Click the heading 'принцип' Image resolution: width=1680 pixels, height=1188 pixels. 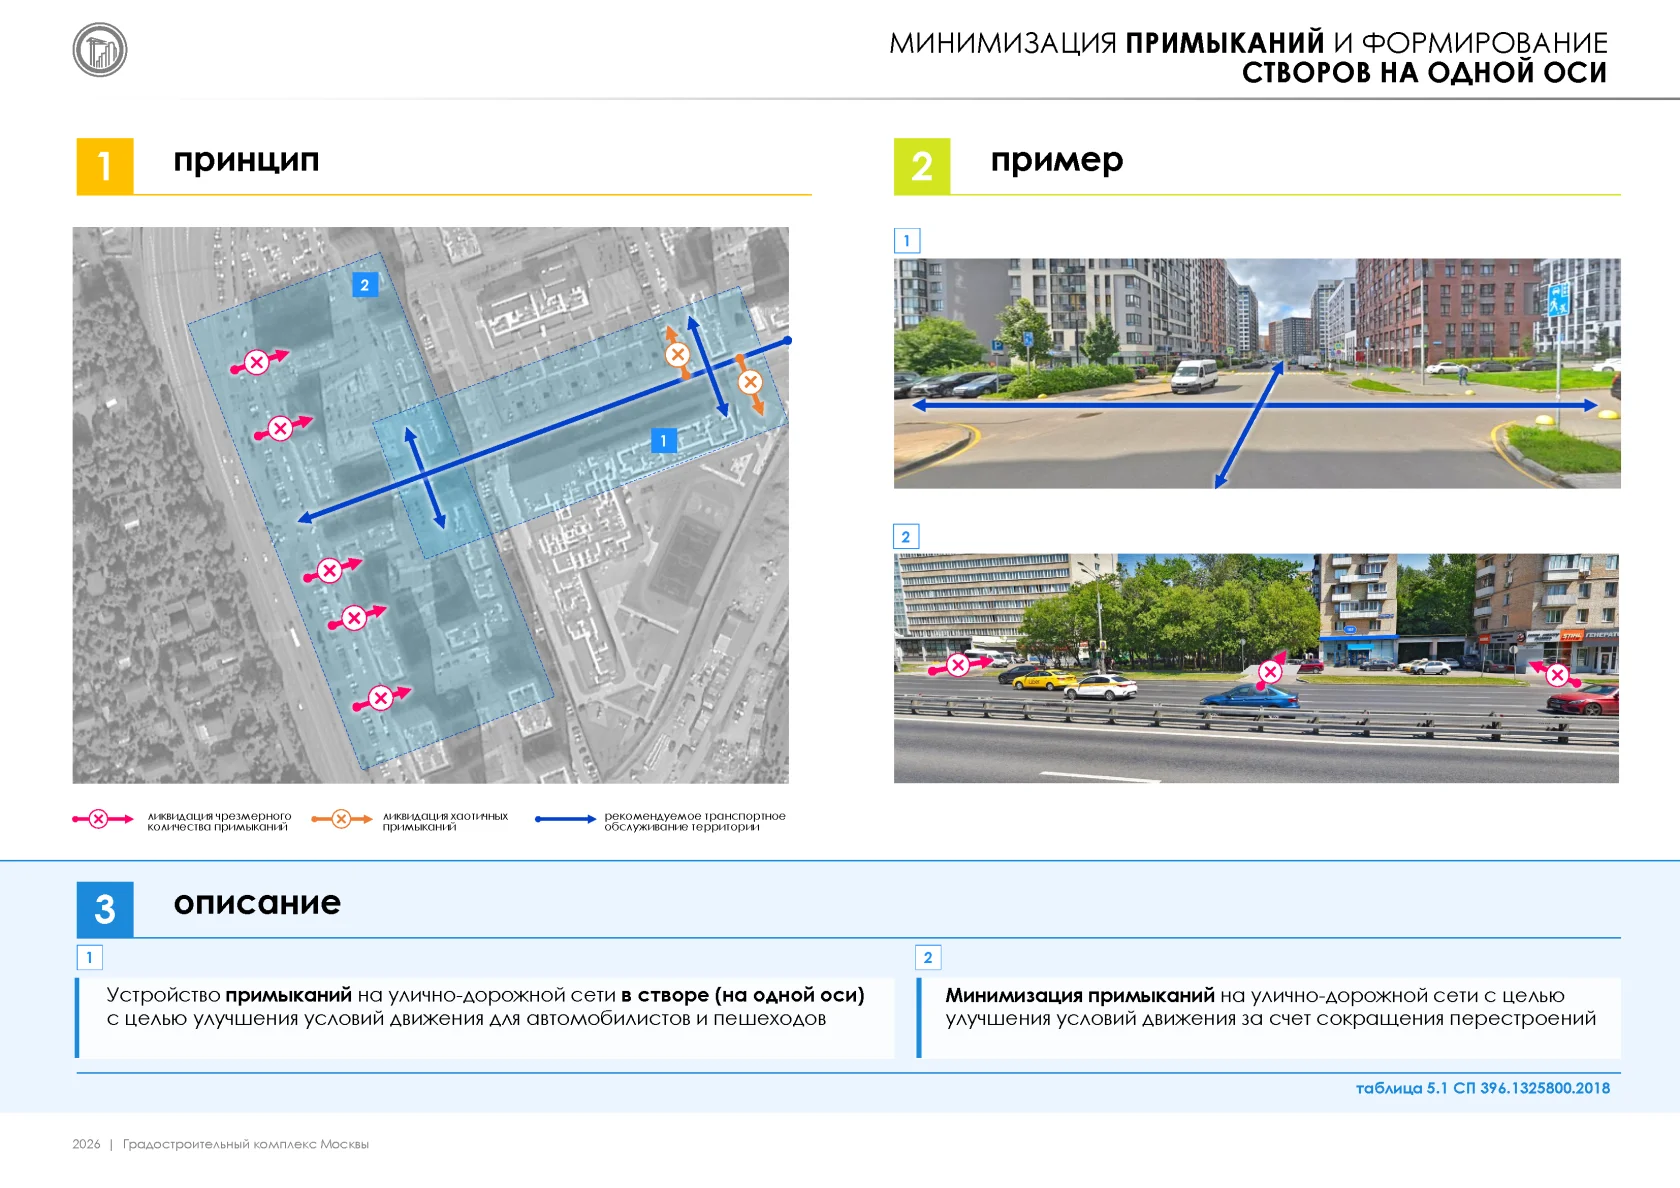246,160
